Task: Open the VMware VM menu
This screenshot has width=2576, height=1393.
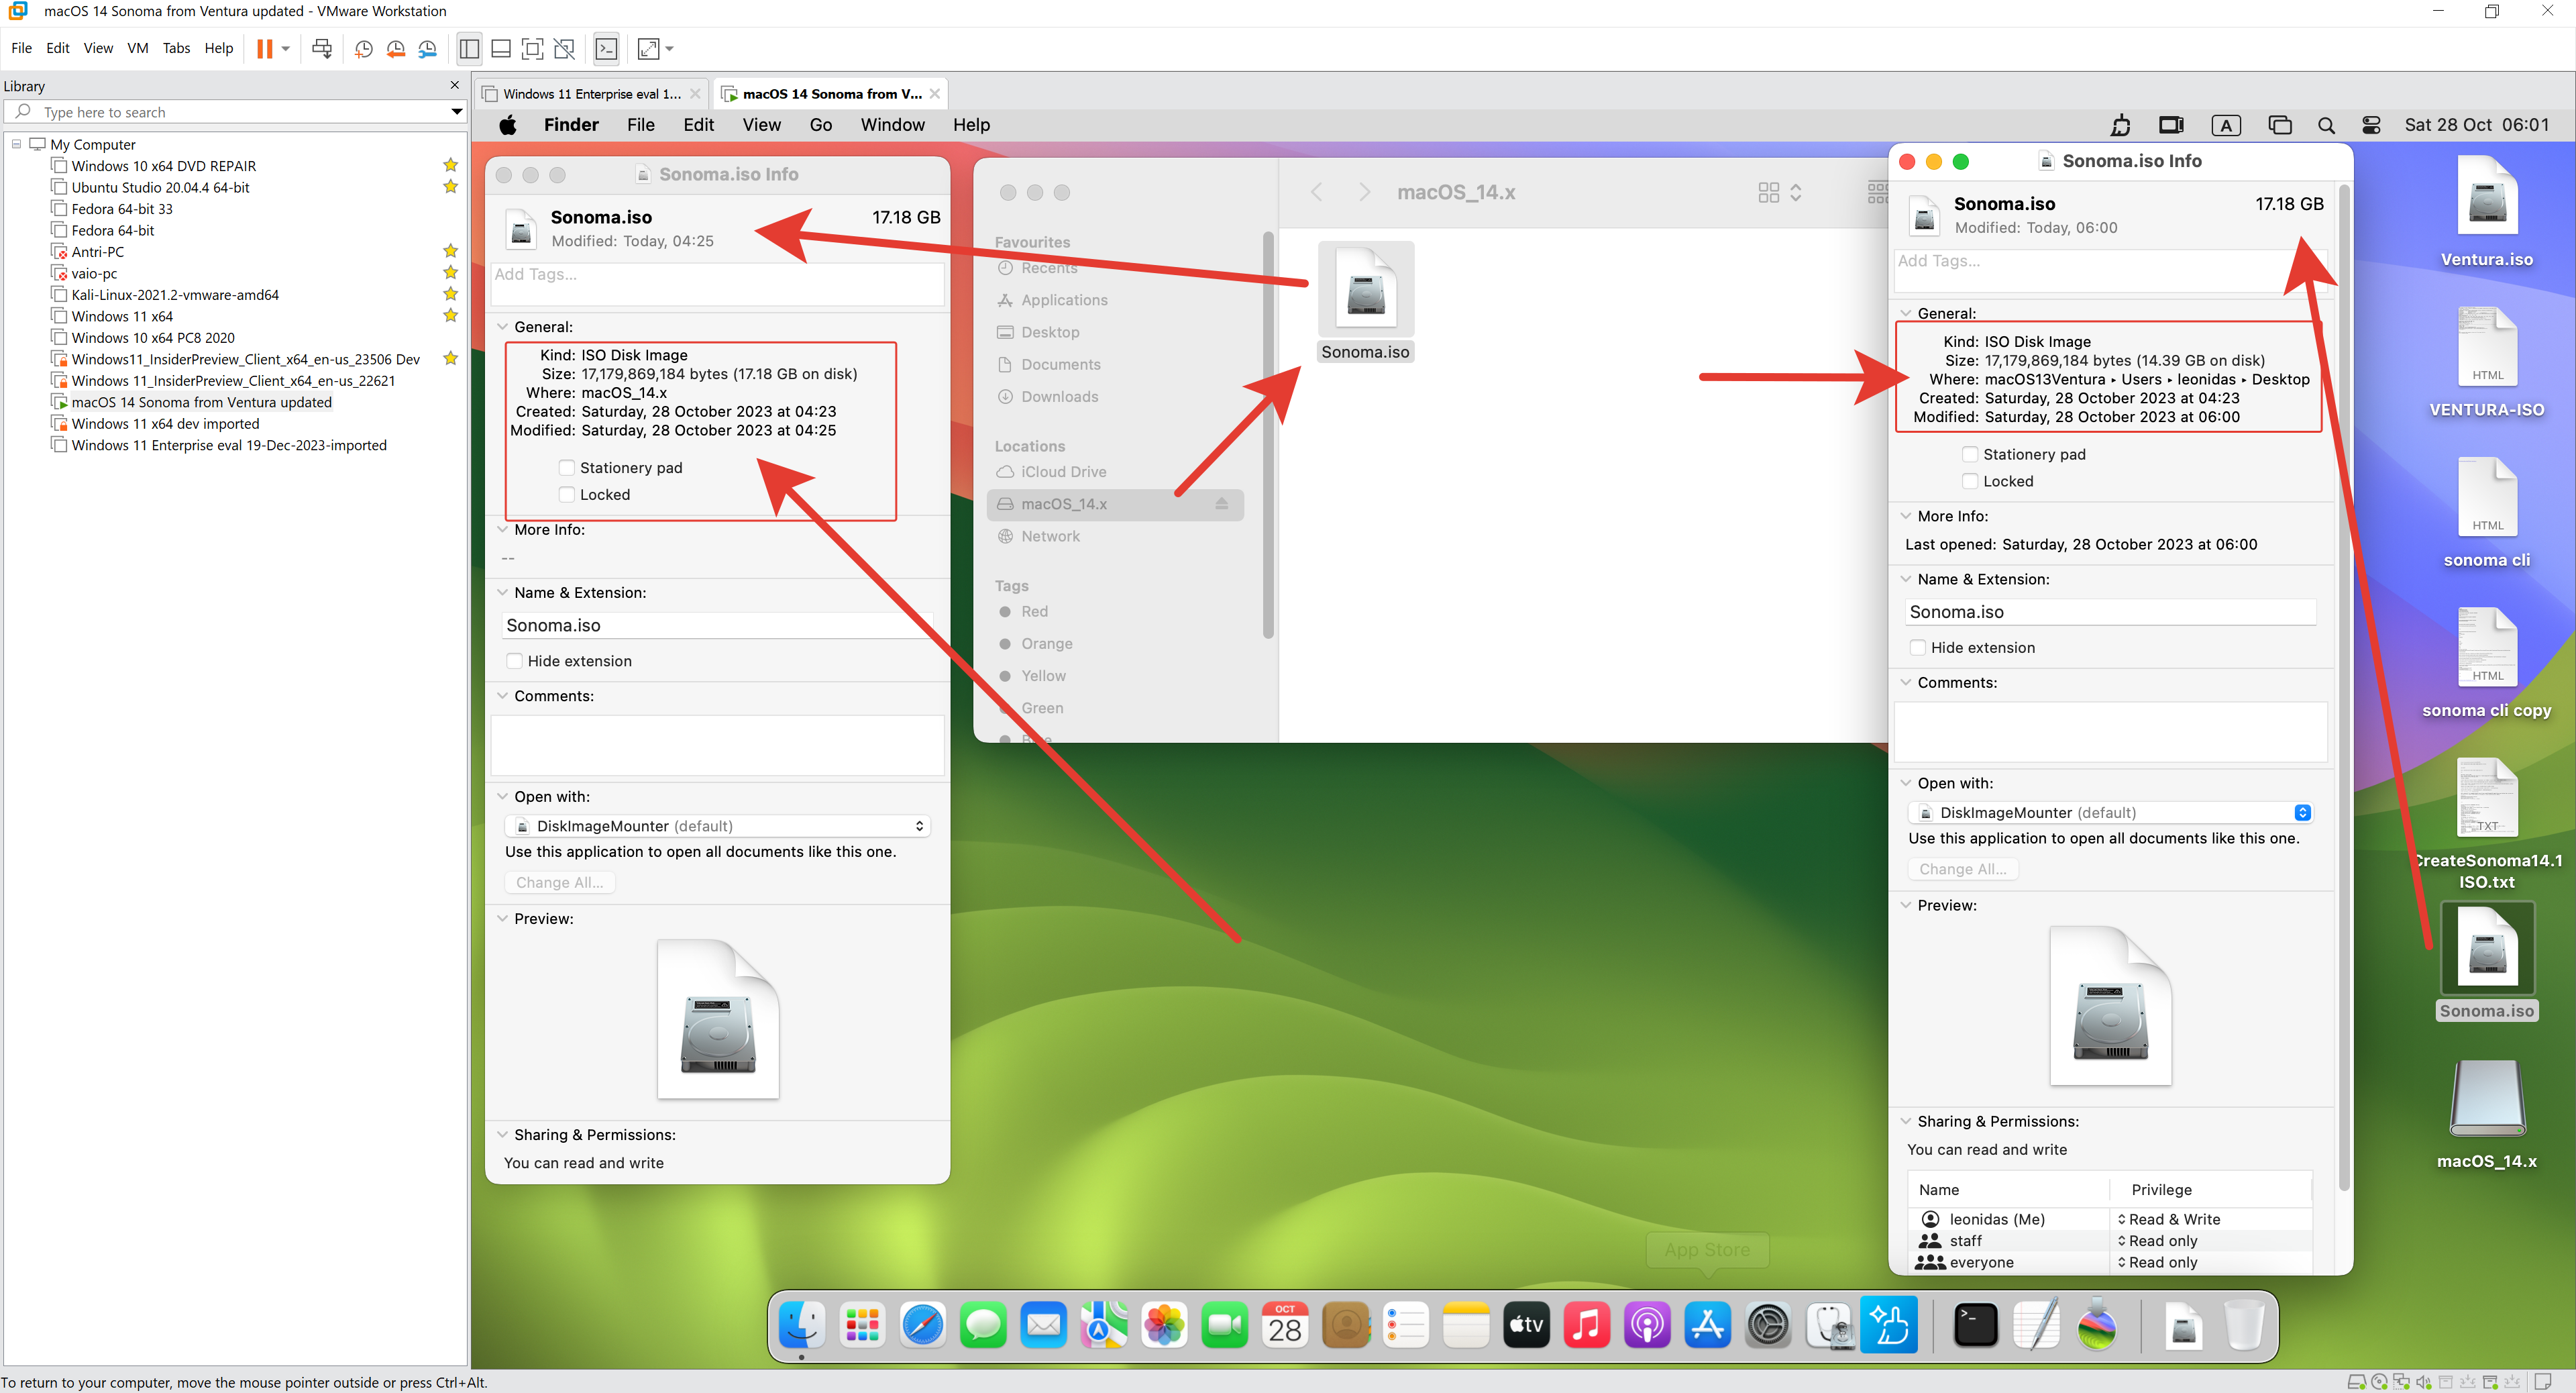Action: point(137,48)
